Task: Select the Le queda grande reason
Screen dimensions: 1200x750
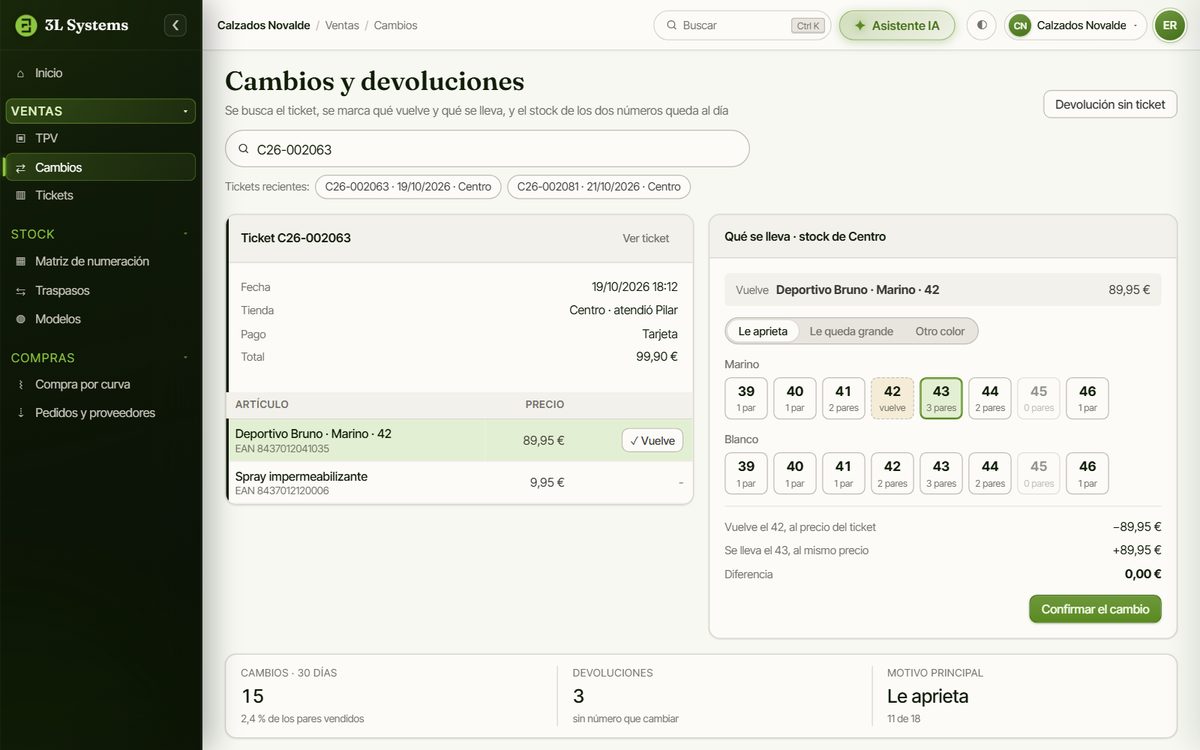Action: coord(851,331)
